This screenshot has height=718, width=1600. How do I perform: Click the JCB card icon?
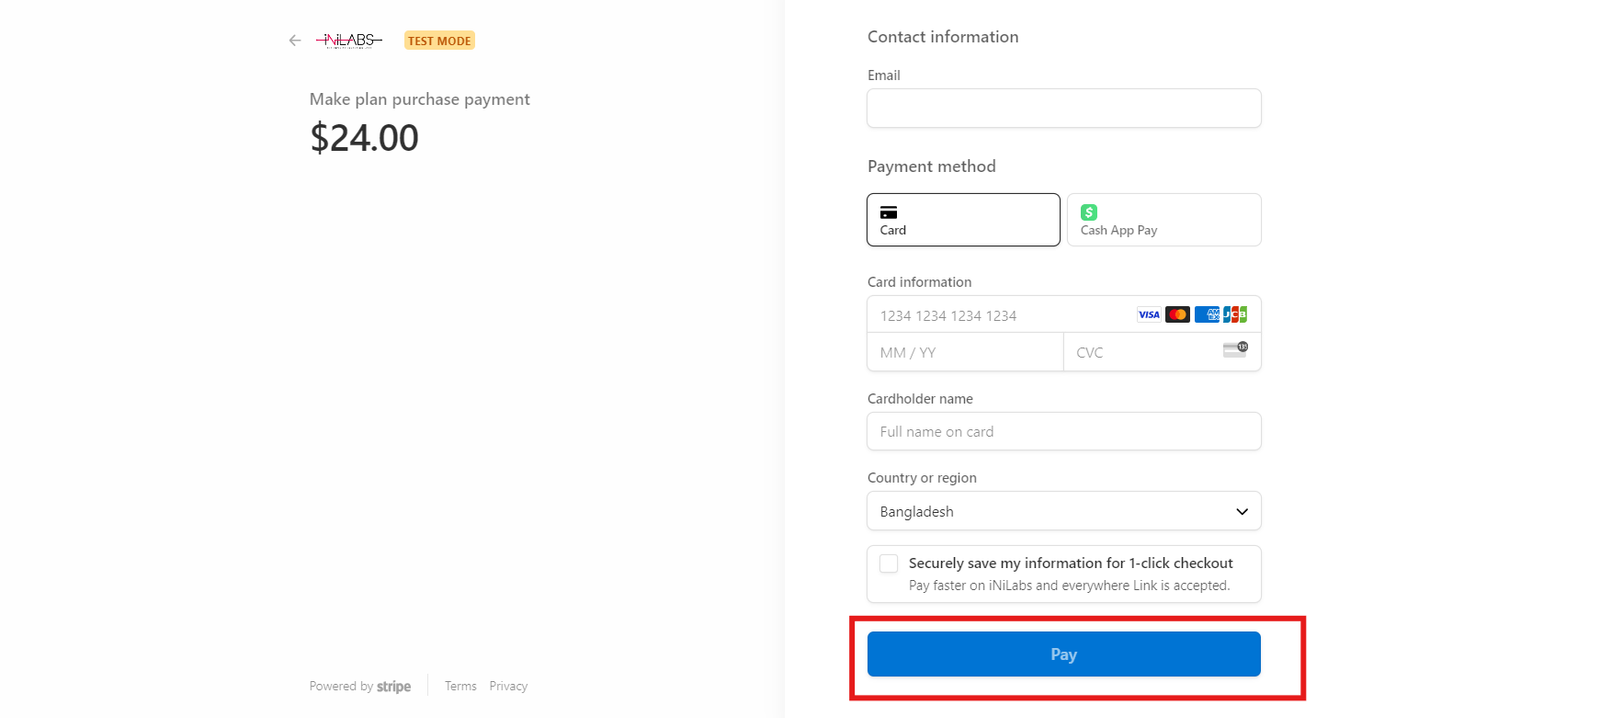tap(1235, 315)
